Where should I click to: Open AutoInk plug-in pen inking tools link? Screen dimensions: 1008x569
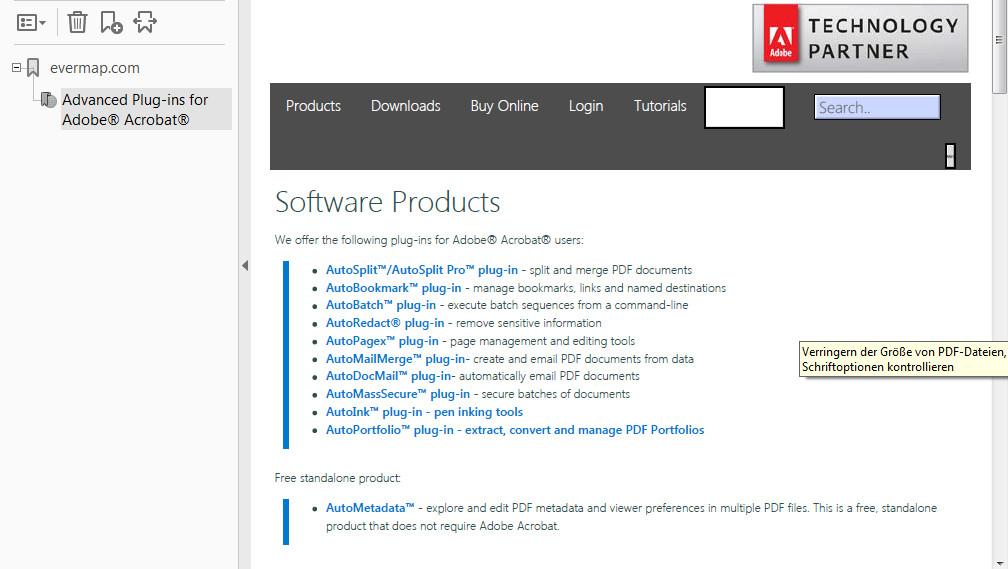(424, 411)
